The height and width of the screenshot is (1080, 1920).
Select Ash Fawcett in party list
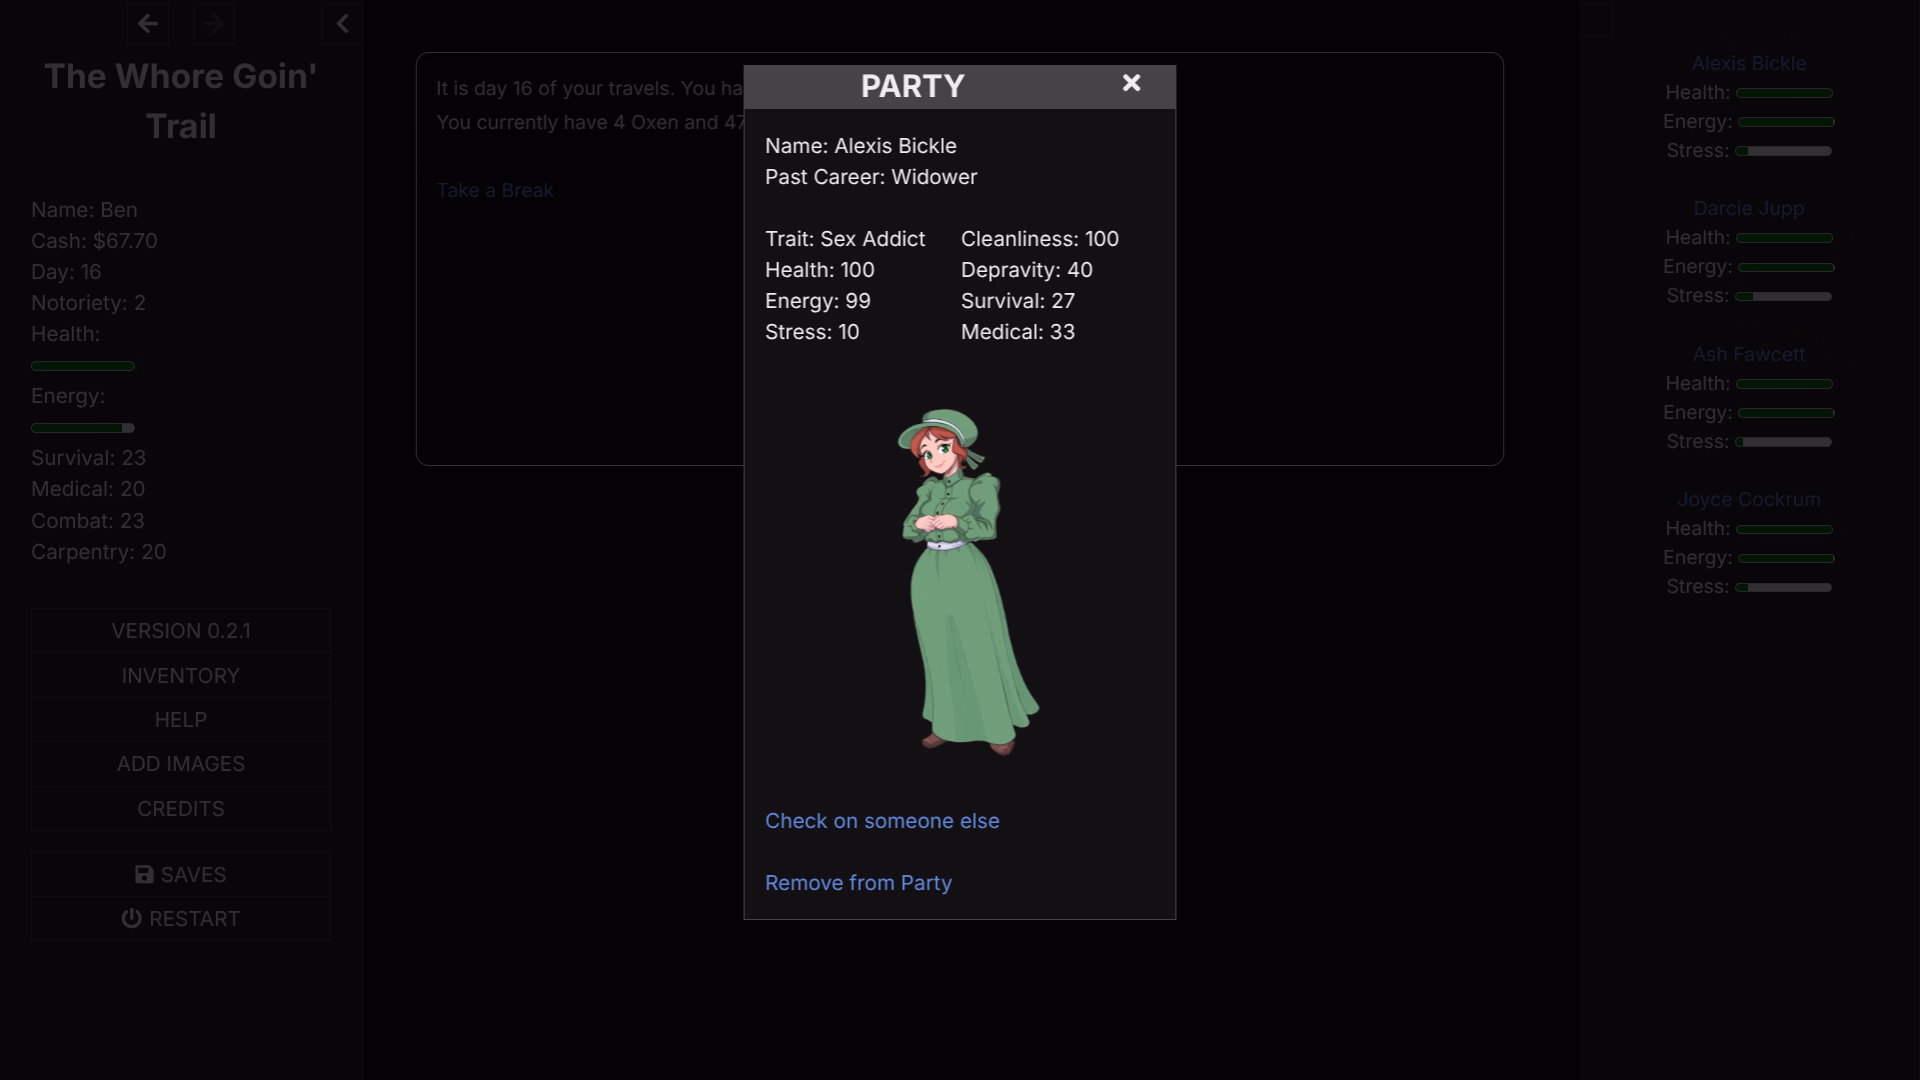pos(1749,354)
